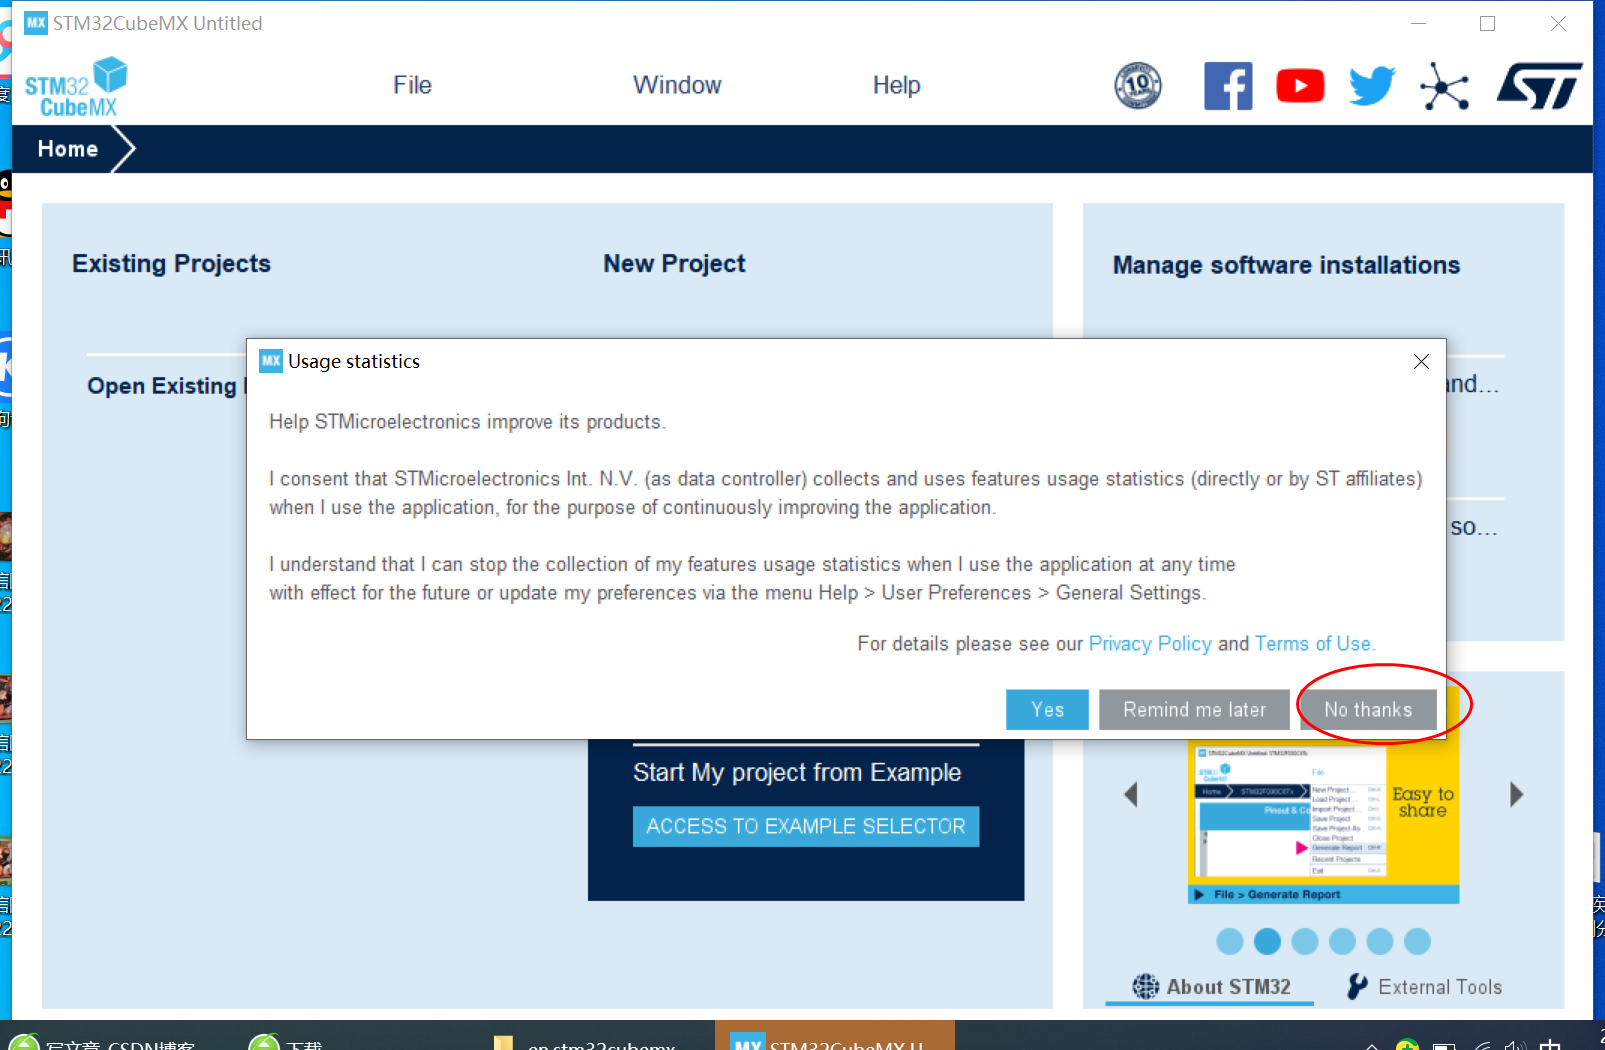Select the fifth carousel dot
Viewport: 1605px width, 1050px height.
point(1380,941)
